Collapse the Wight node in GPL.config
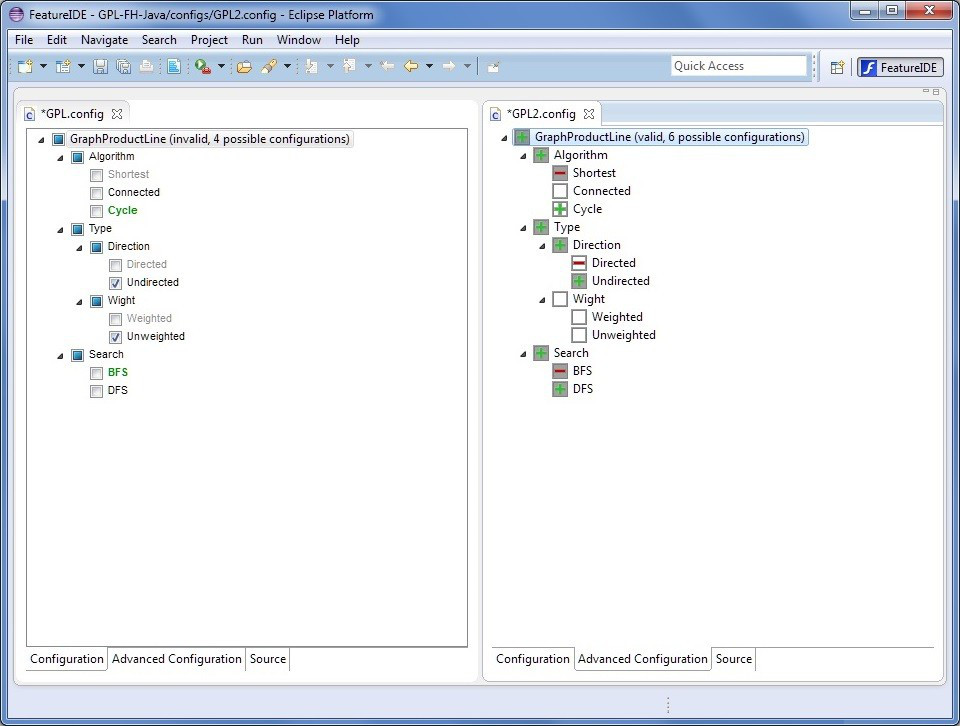 pos(79,302)
